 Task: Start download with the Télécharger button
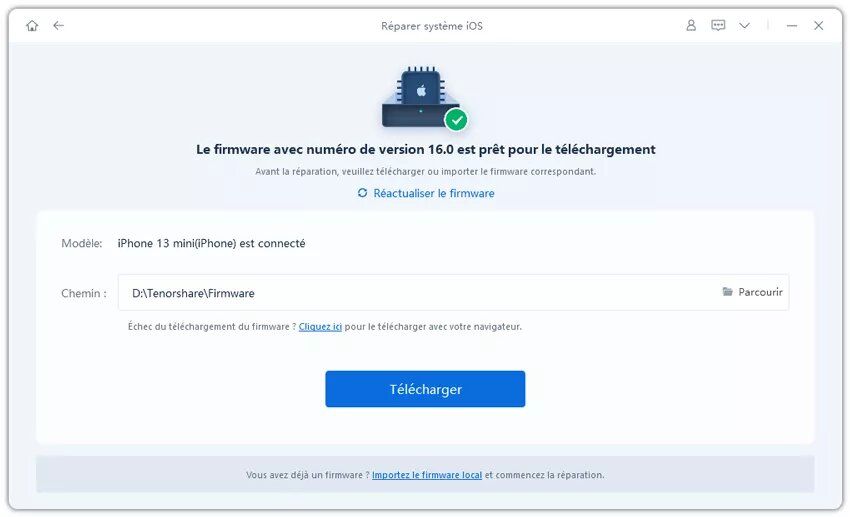coord(425,389)
